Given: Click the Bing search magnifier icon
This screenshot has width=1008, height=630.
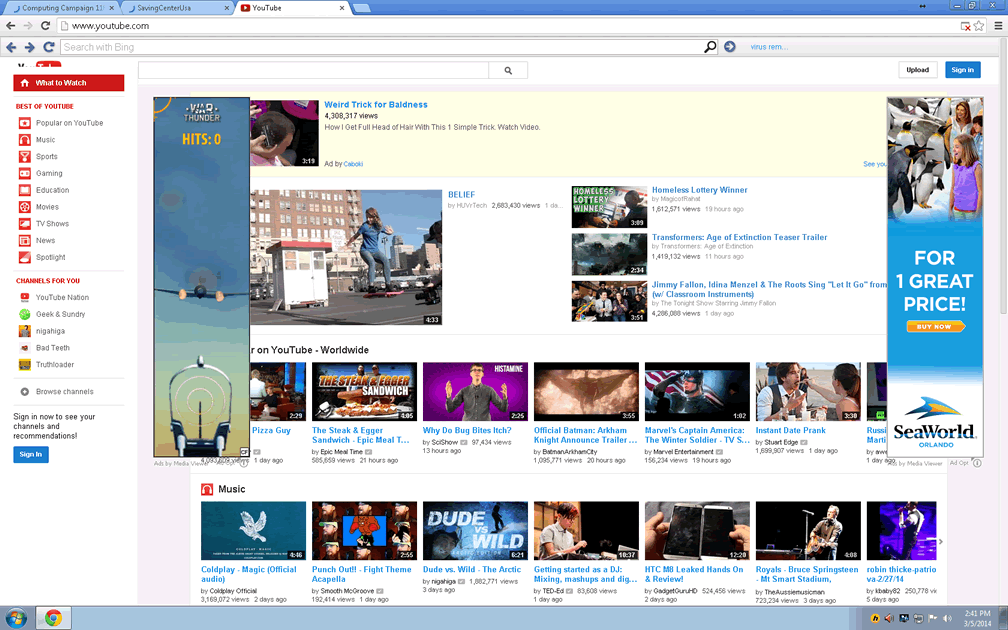Looking at the screenshot, I should point(710,47).
